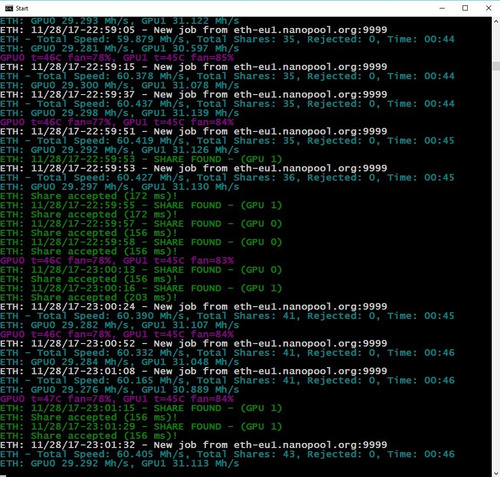Screen dimensions: 500x477
Task: Click the Total Speed: 60.419 Mh/s line
Action: pos(227,141)
